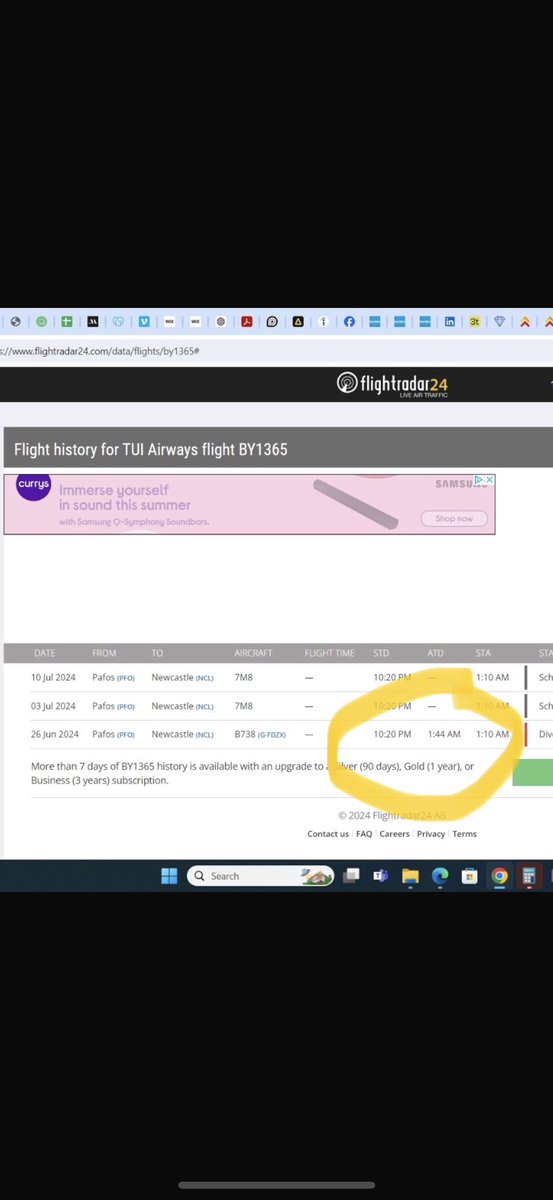The width and height of the screenshot is (553, 1200).
Task: Click the FROM column header
Action: [x=104, y=653]
